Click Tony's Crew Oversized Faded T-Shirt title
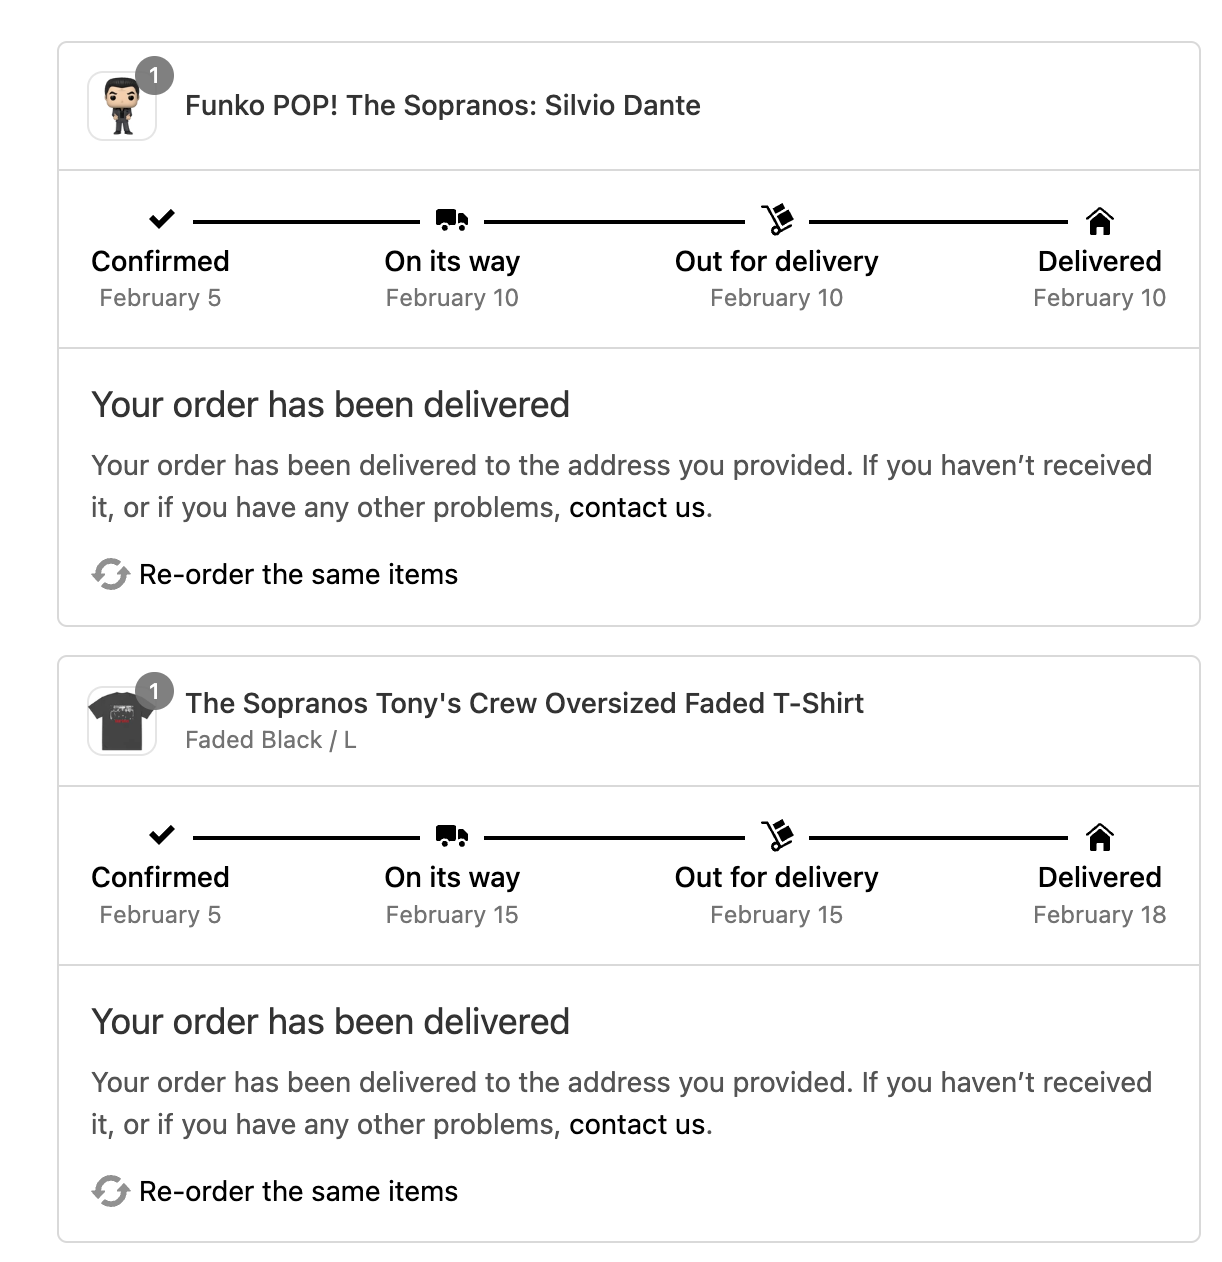 tap(524, 703)
